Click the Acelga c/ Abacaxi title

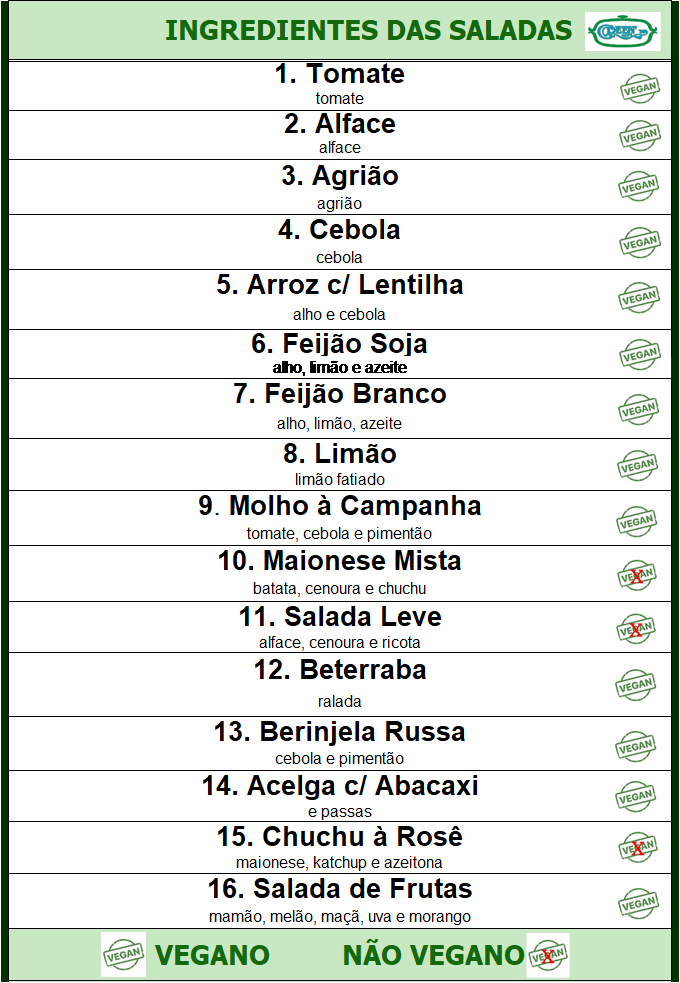[340, 786]
